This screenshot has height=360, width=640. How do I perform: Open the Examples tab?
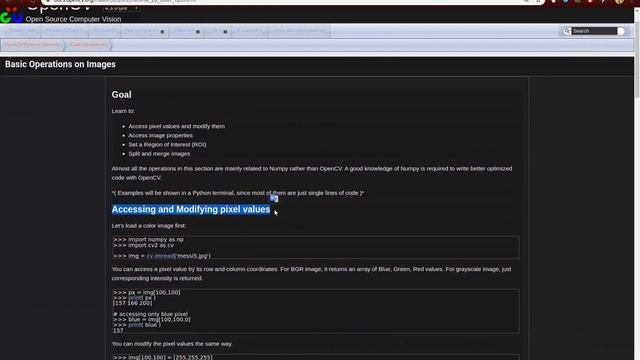coord(249,31)
